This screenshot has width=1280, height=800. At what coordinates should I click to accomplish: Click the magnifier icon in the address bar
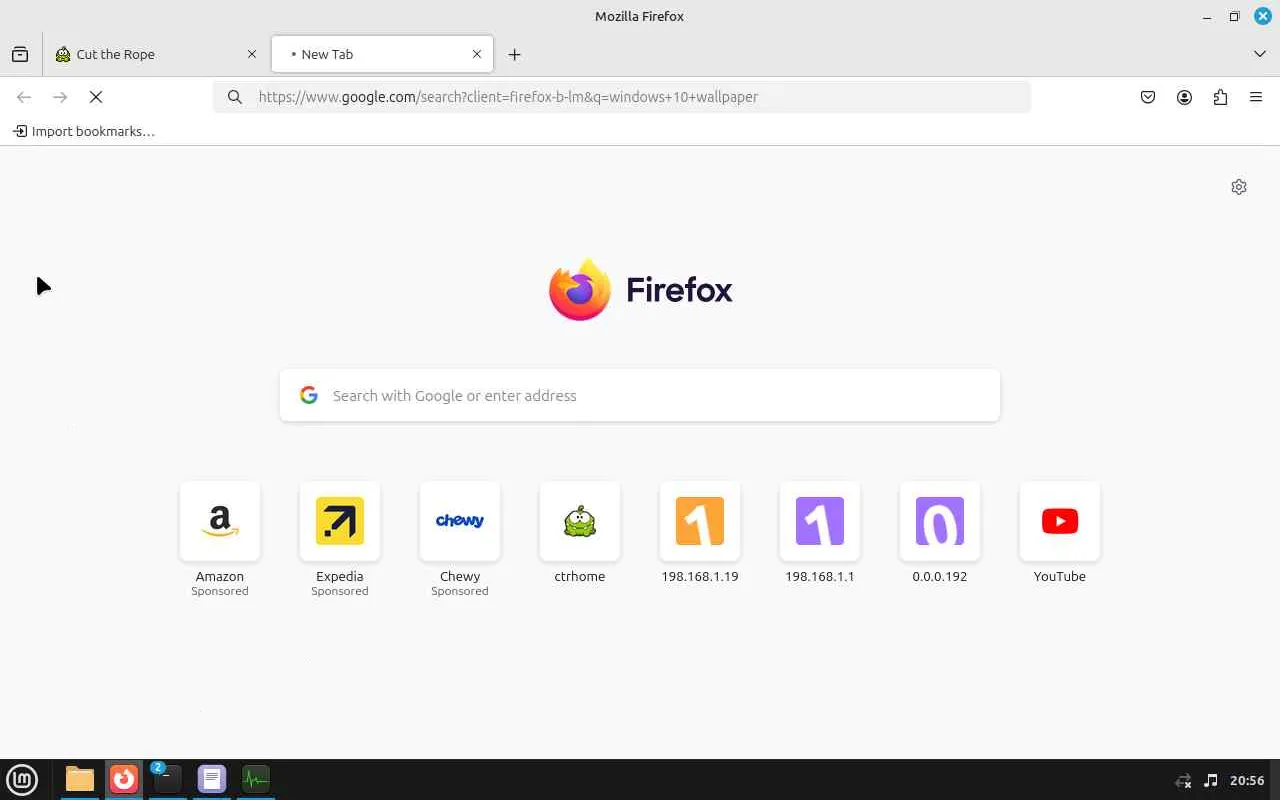pyautogui.click(x=234, y=97)
